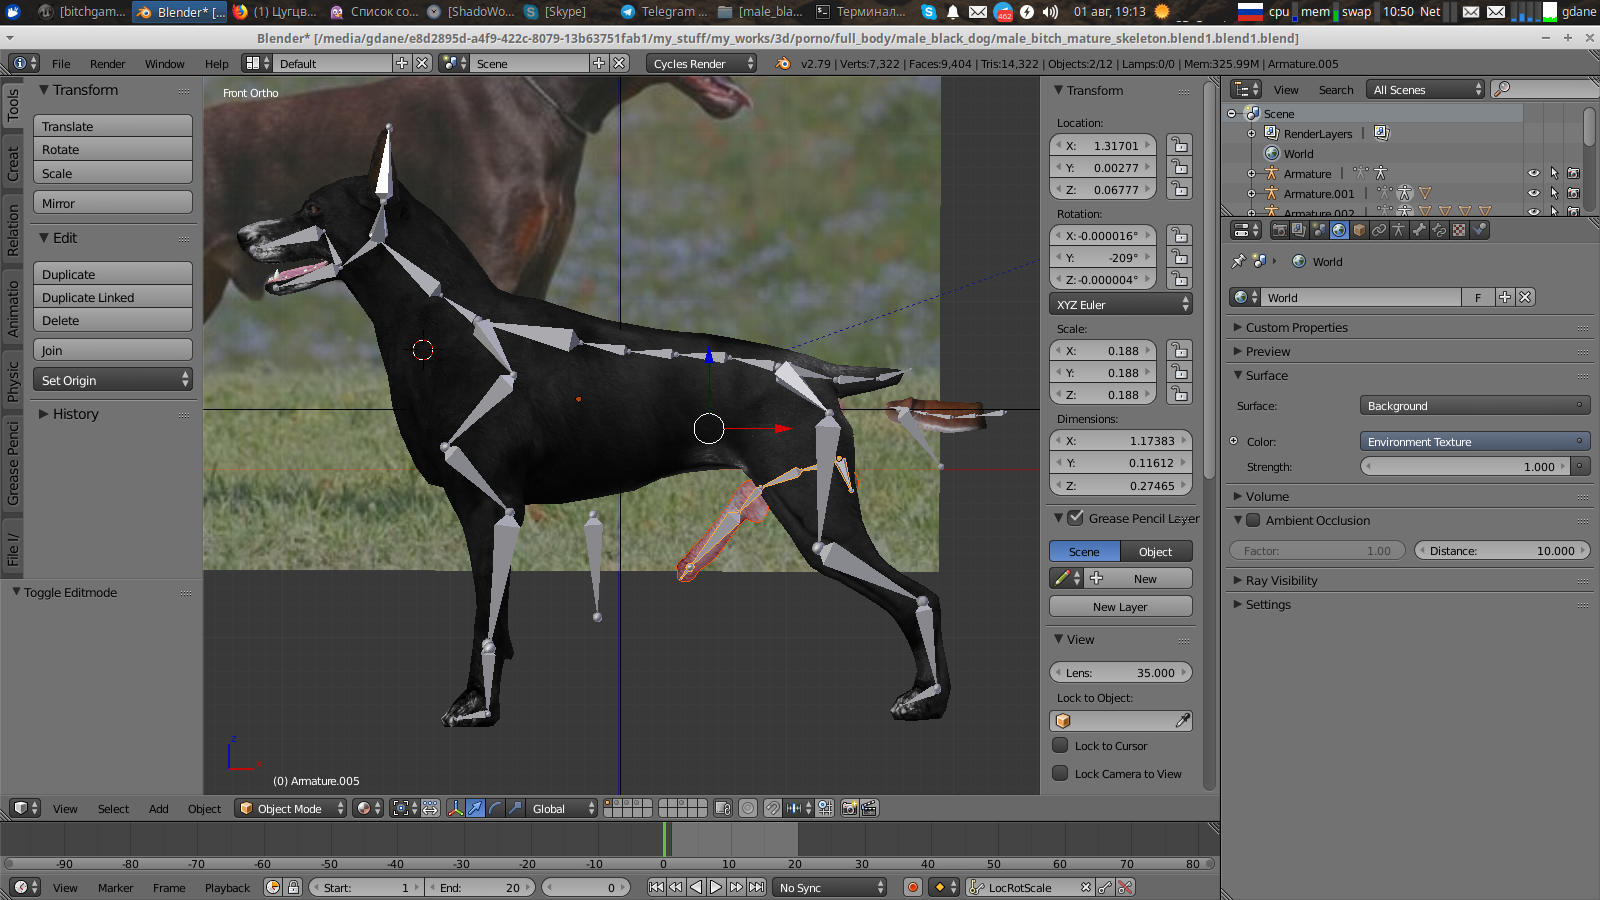The width and height of the screenshot is (1600, 900).
Task: Enable the Lock to Cursor checkbox
Action: (1060, 745)
